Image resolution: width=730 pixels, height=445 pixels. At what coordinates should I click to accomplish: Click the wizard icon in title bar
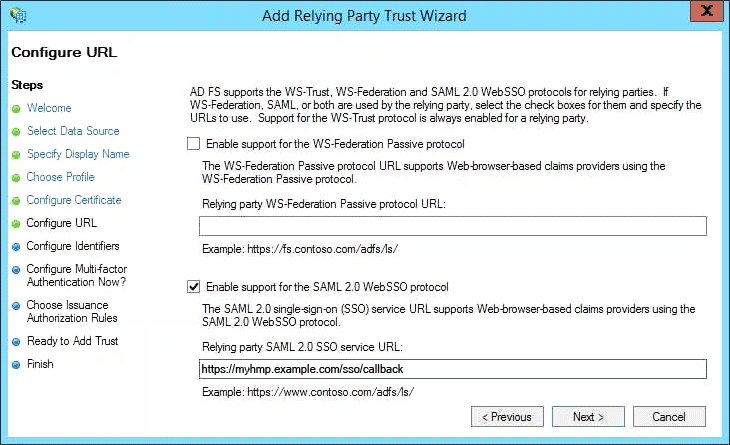pos(17,15)
